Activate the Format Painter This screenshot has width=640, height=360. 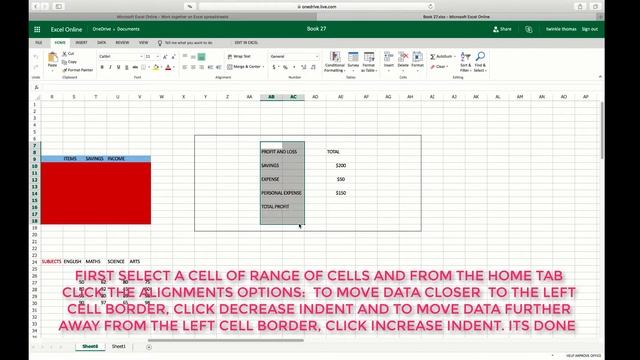77,70
